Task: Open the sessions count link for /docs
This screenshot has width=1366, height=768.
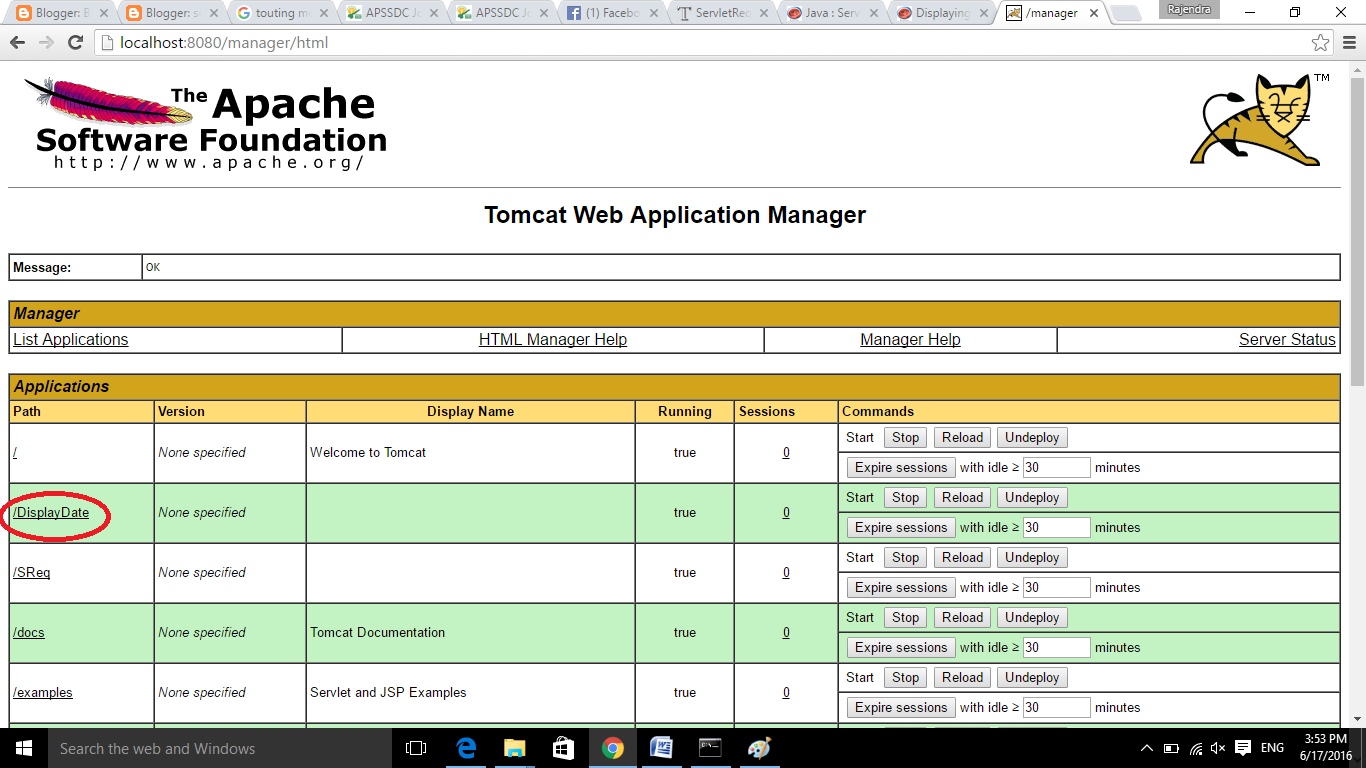Action: [x=786, y=633]
